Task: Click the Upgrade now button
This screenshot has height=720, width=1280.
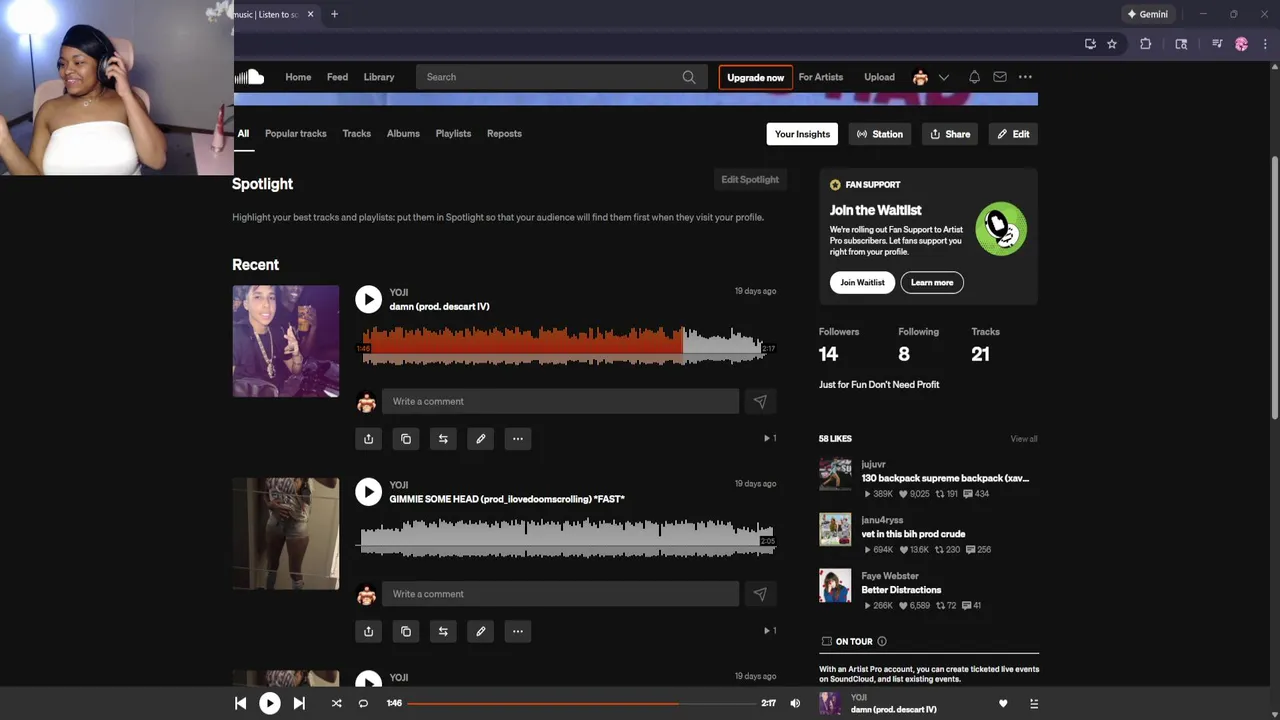Action: pyautogui.click(x=755, y=77)
